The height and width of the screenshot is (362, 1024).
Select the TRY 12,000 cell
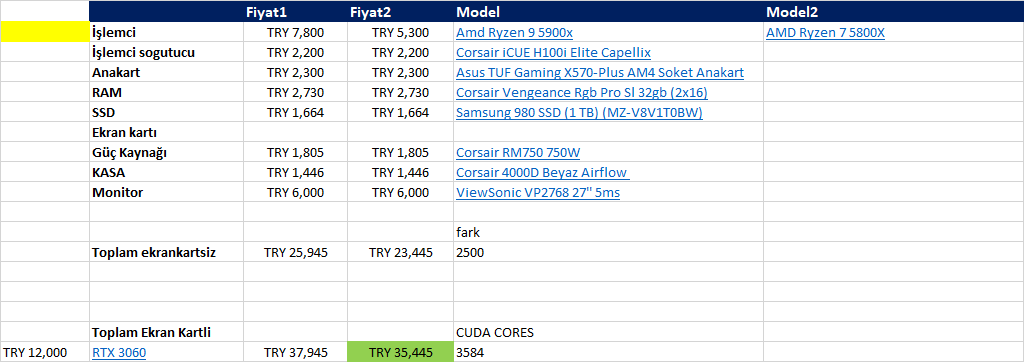(45, 352)
